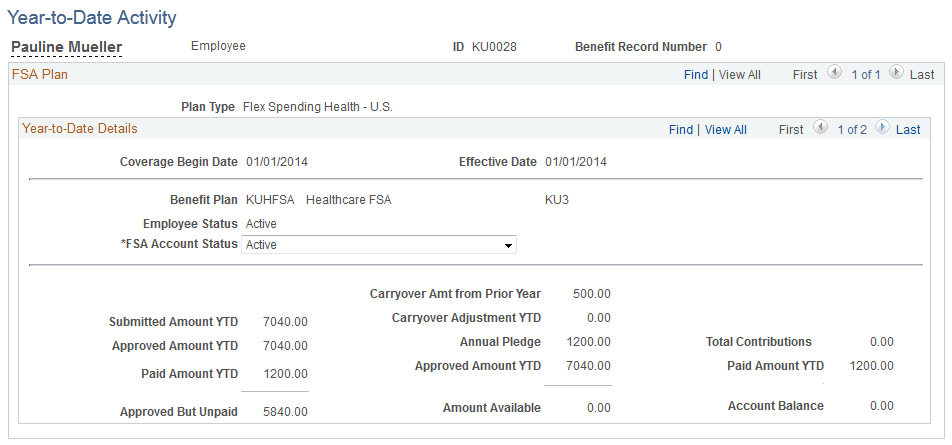Show next row in Year-to-Date Details

(881, 129)
